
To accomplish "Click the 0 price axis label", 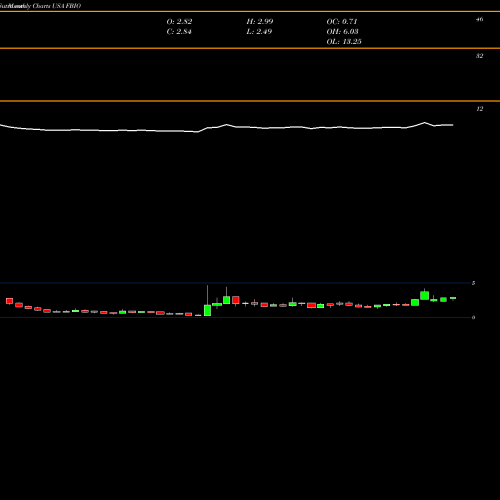I will (473, 317).
